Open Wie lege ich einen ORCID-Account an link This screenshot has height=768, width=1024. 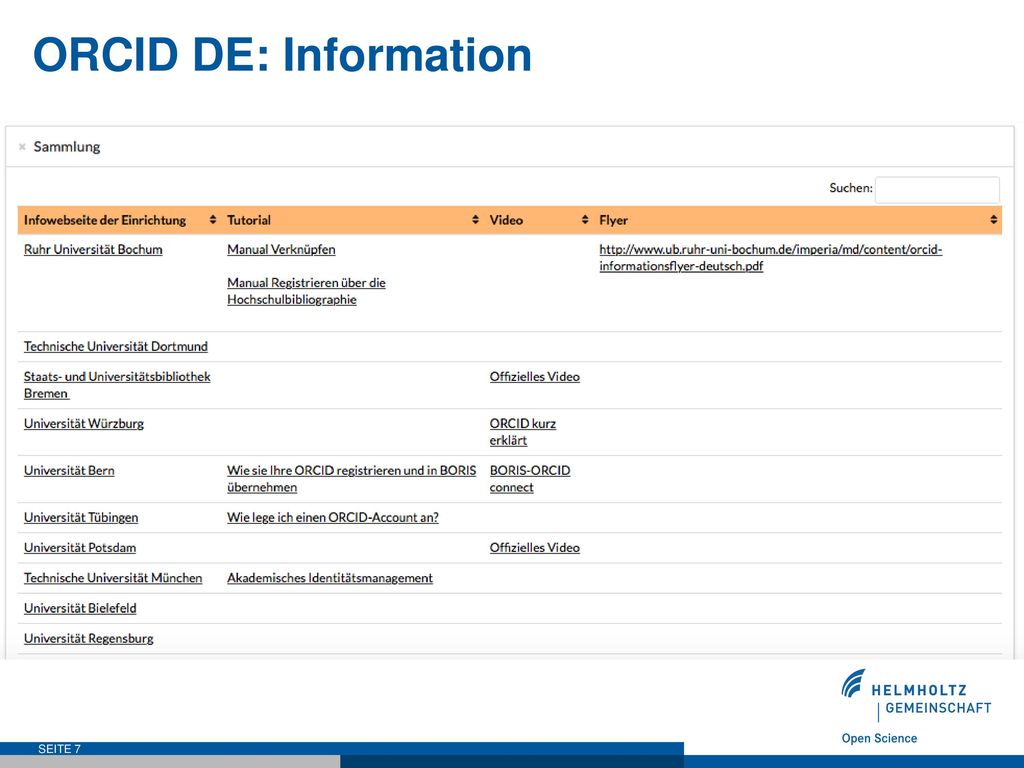332,518
